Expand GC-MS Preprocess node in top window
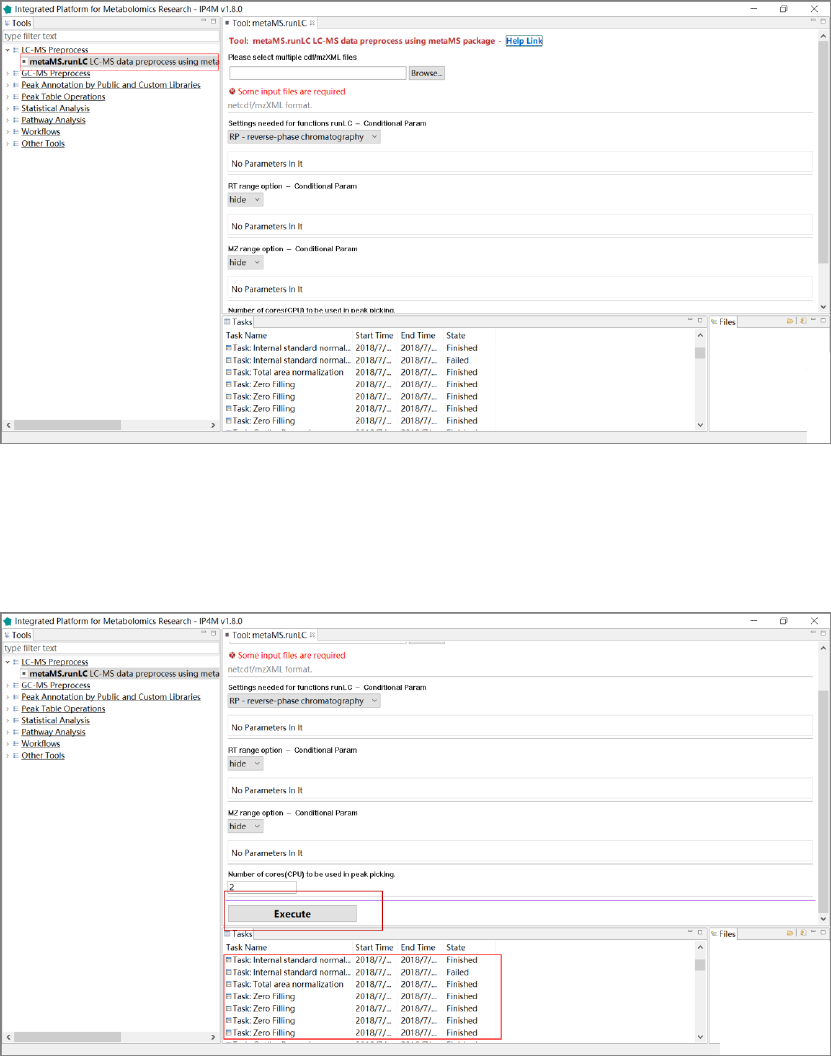831x1056 pixels. pos(7,73)
